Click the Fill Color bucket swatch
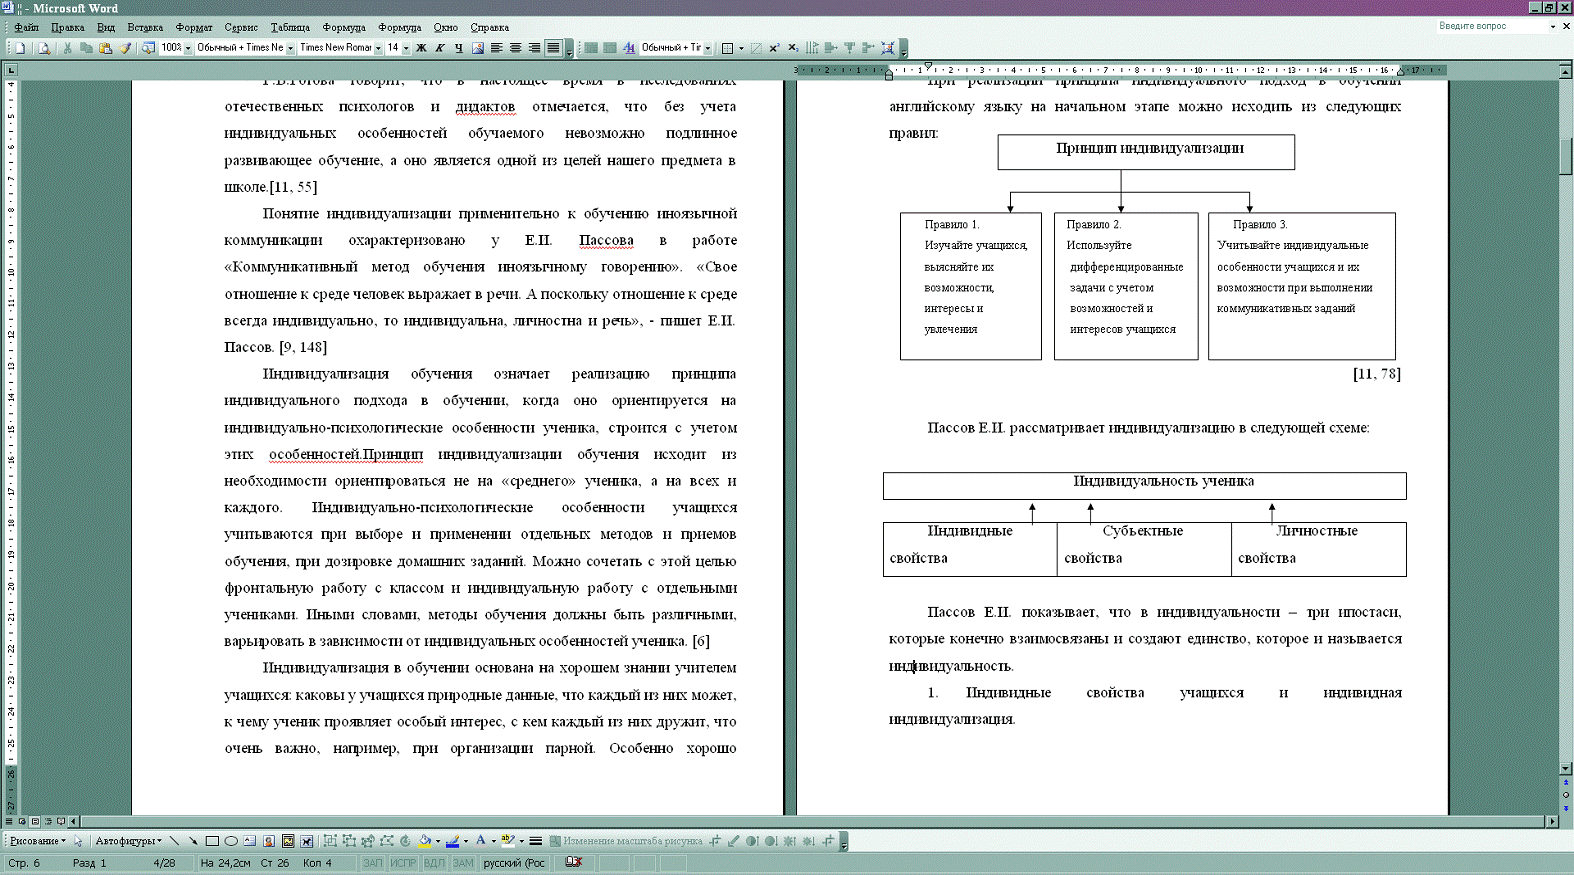 pyautogui.click(x=424, y=841)
